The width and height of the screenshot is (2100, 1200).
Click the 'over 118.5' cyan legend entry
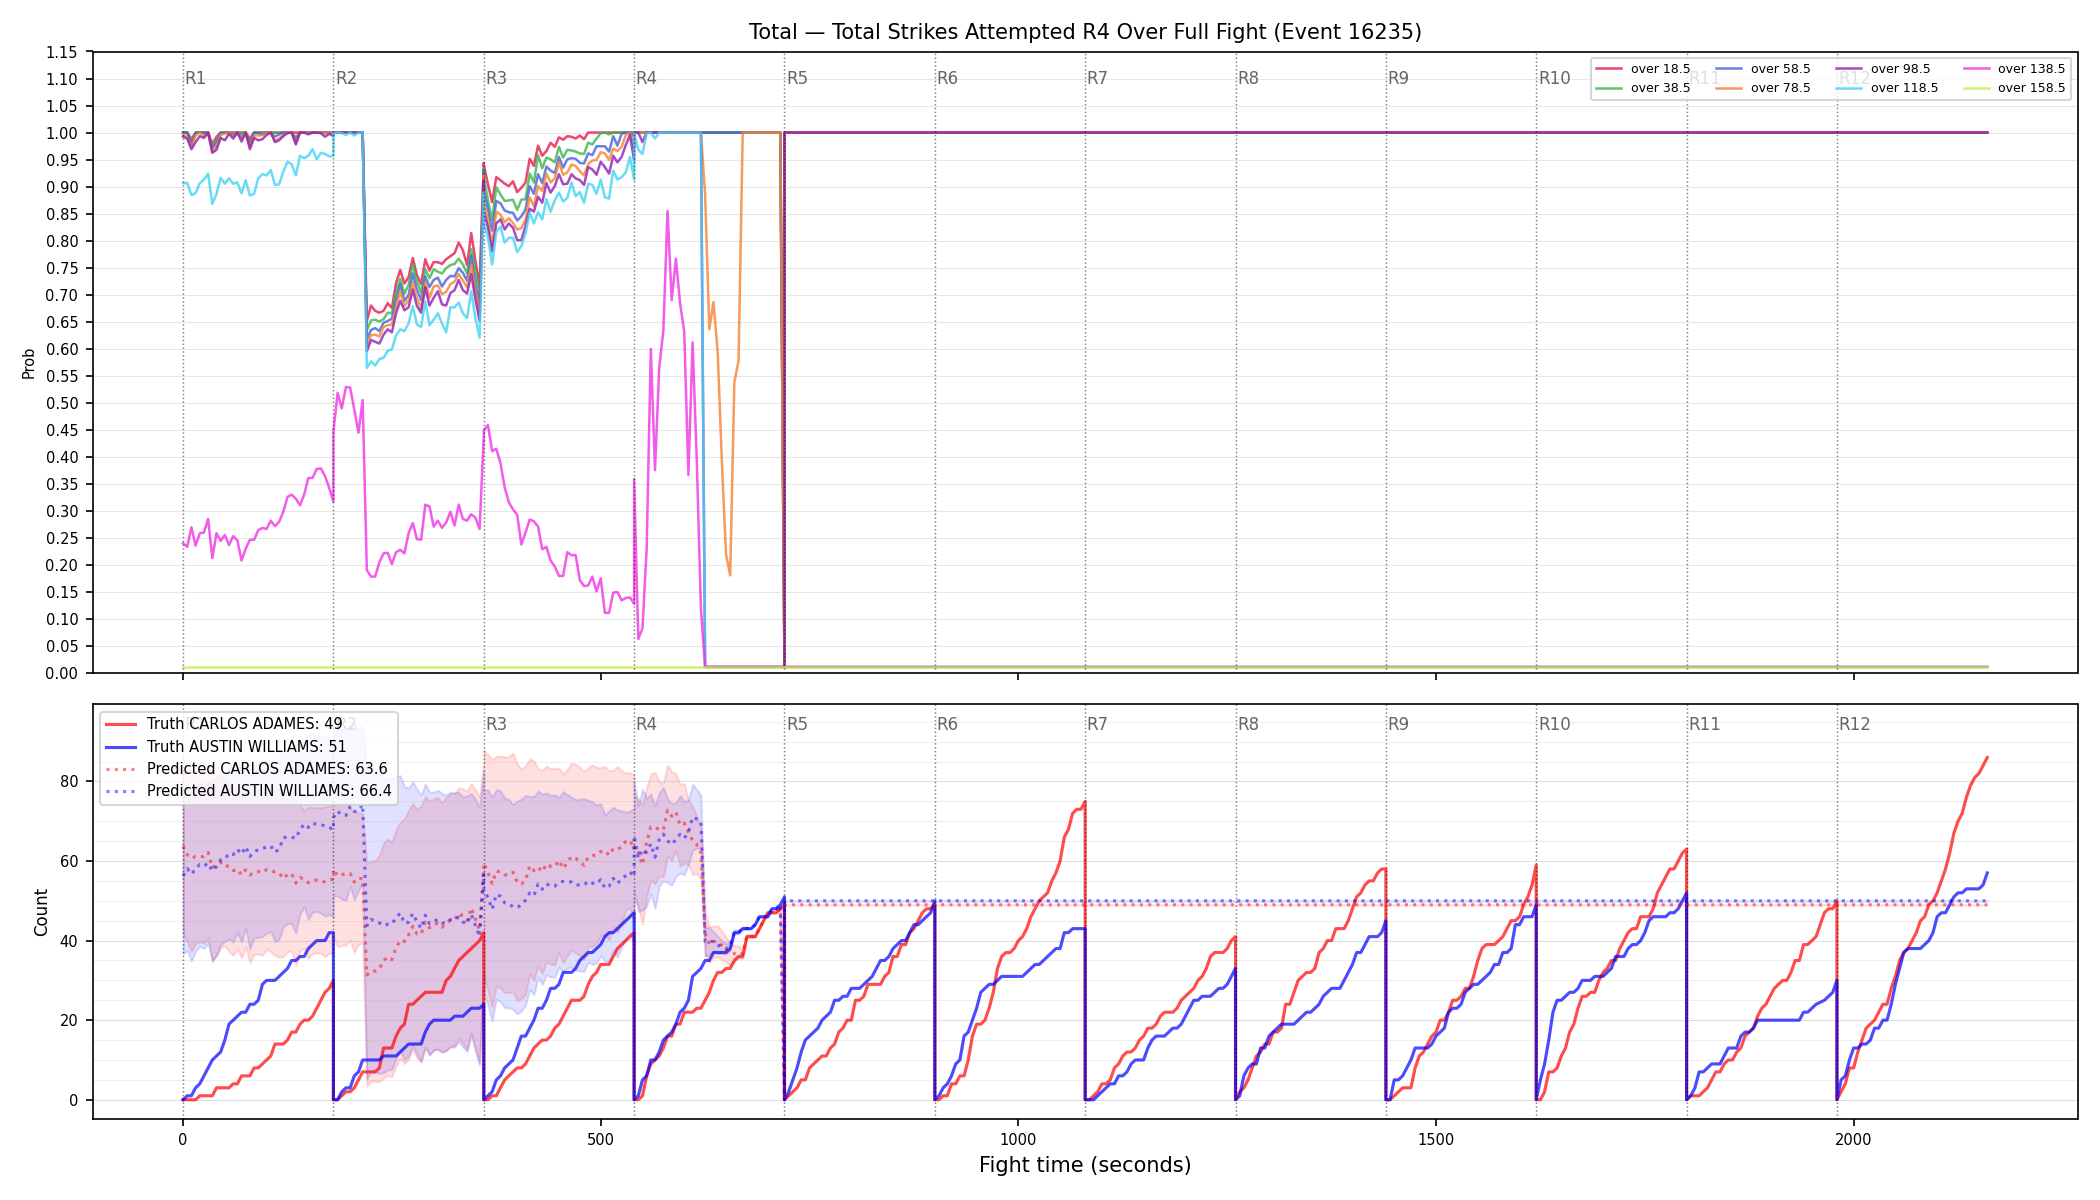[1887, 88]
